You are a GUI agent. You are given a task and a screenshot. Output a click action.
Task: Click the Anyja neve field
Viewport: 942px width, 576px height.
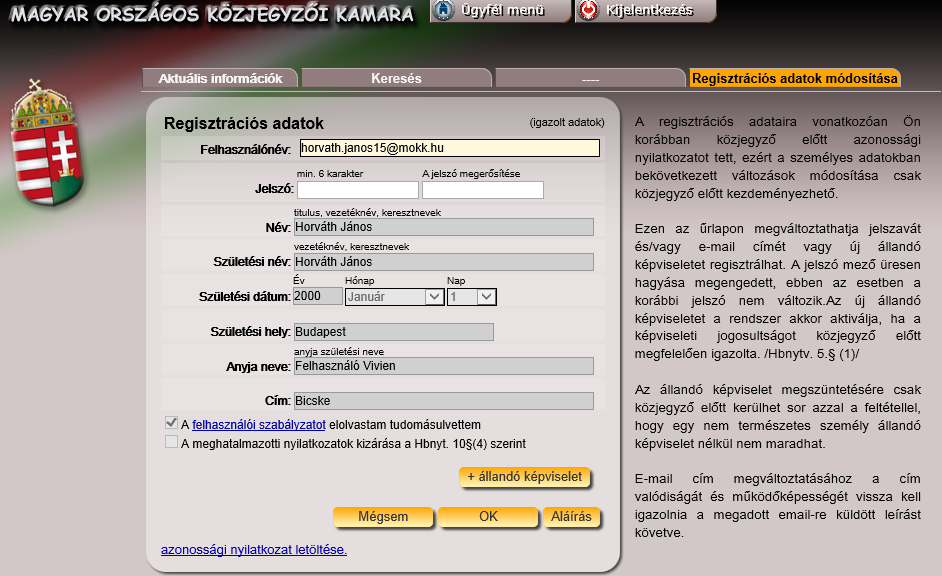point(443,366)
